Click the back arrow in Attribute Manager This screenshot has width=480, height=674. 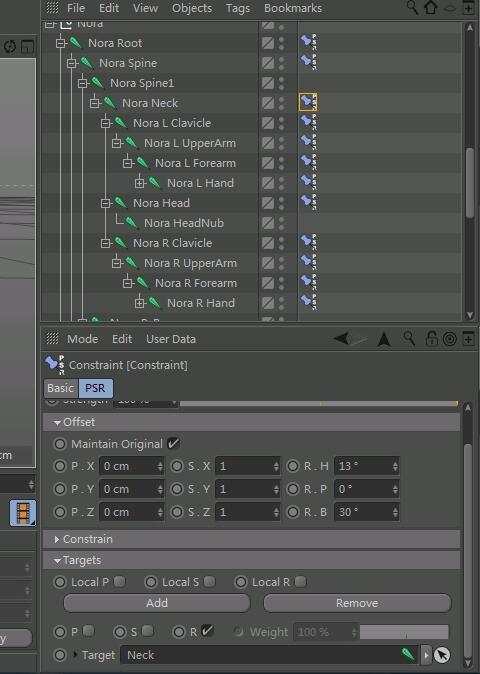point(342,339)
